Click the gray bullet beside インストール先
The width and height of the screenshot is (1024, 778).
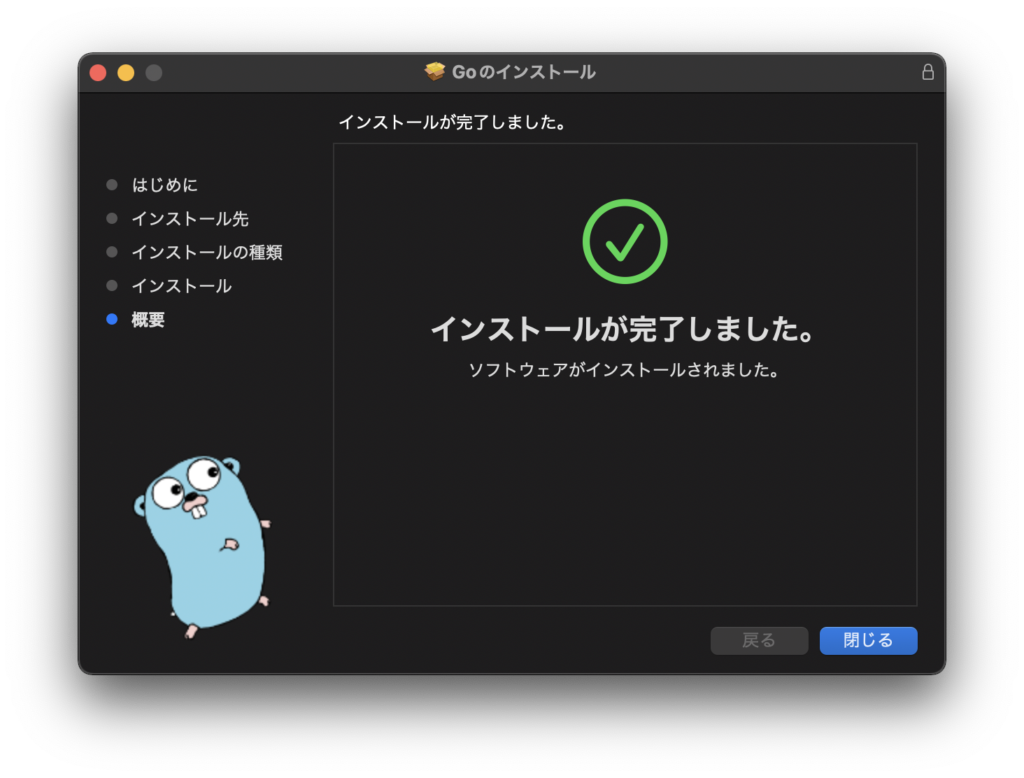click(x=112, y=219)
